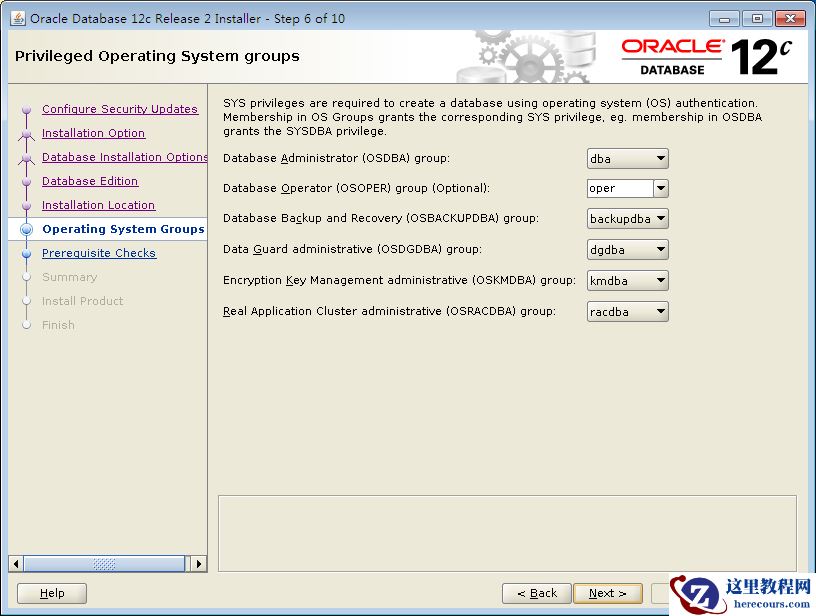Screen dimensions: 816x616
Task: Open Database Installation Options step
Action: 124,157
